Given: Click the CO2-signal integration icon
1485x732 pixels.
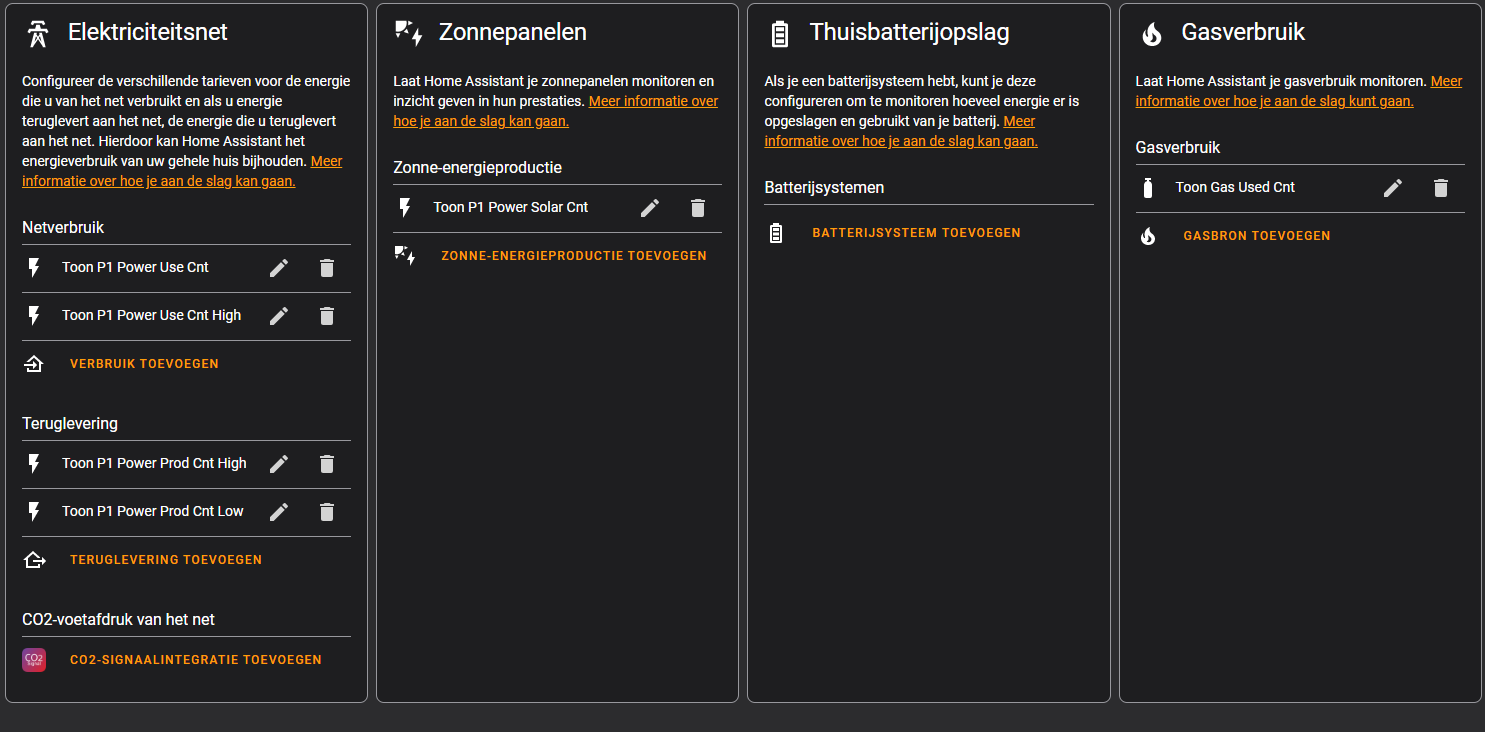Looking at the screenshot, I should (x=34, y=659).
